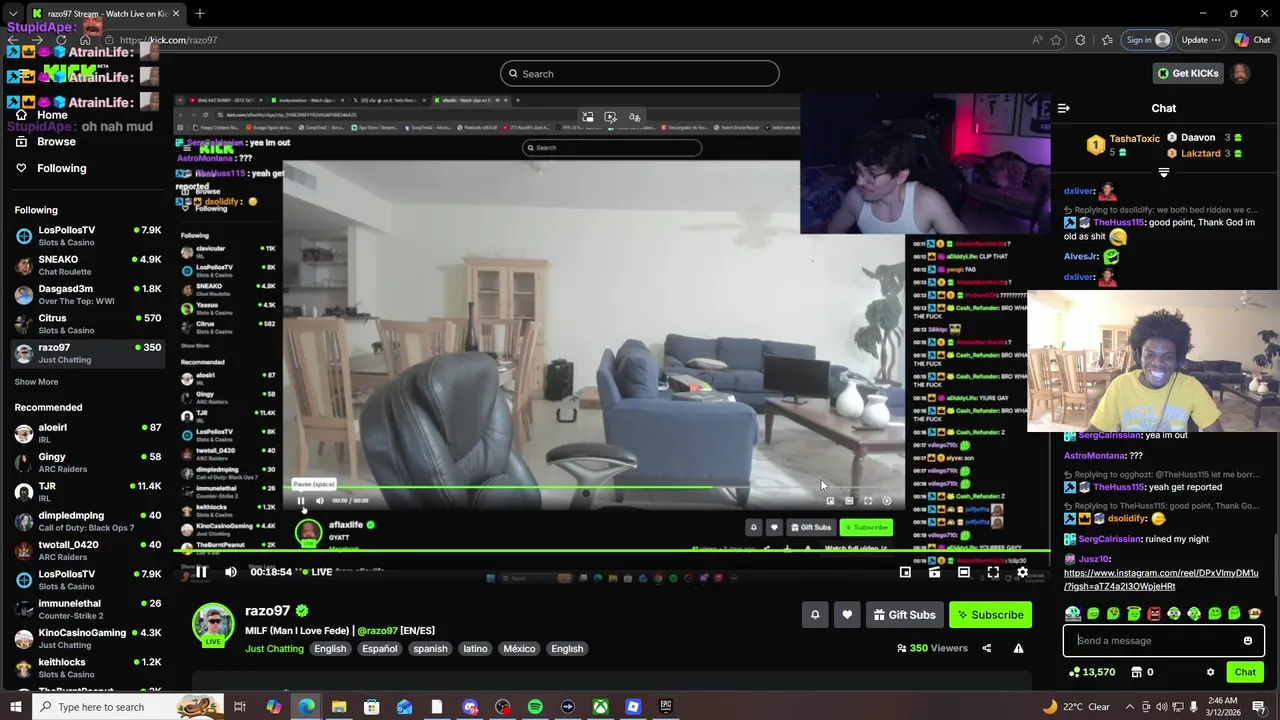
Task: Click the browser Sign in button
Action: coord(1146,40)
